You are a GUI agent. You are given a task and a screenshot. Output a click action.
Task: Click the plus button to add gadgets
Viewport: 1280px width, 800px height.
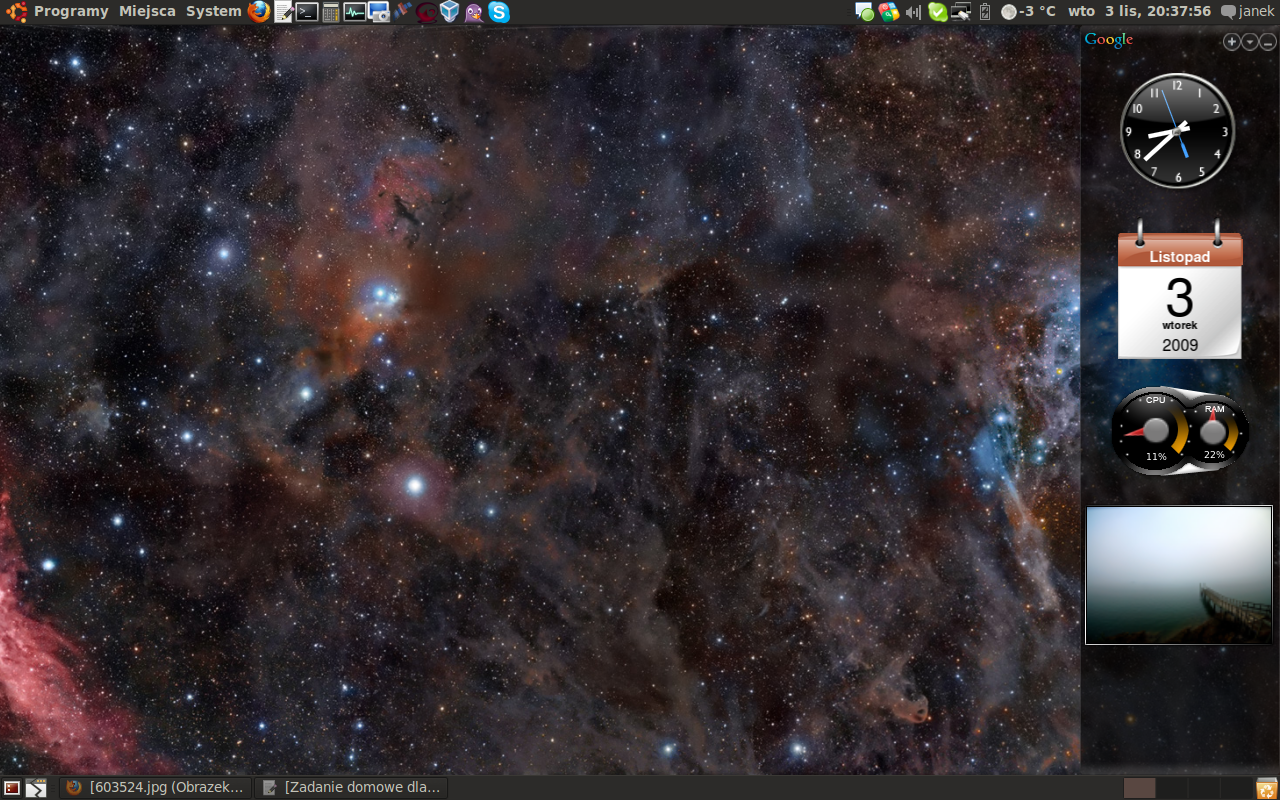[x=1232, y=42]
